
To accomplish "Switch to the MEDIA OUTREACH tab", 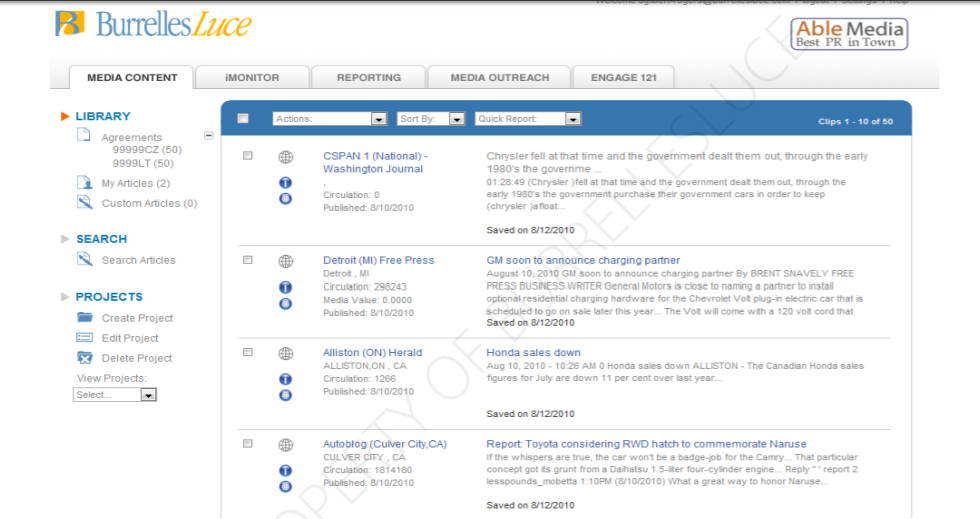I will tap(499, 78).
